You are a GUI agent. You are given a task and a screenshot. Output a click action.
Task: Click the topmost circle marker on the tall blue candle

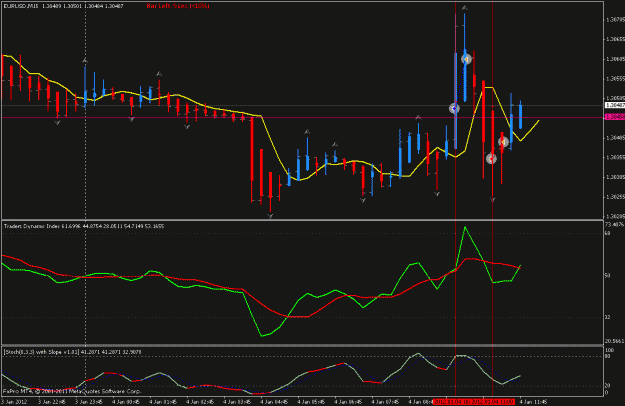point(466,59)
